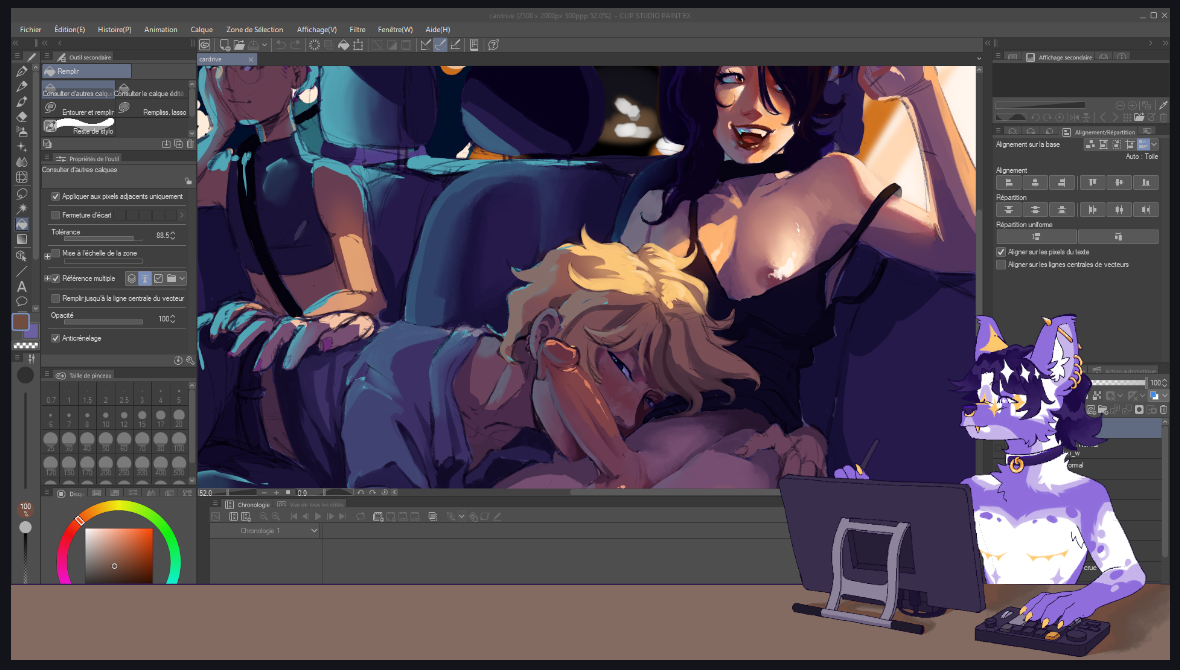Enable the 'Fermeture d'écart' checkbox

pyautogui.click(x=56, y=215)
